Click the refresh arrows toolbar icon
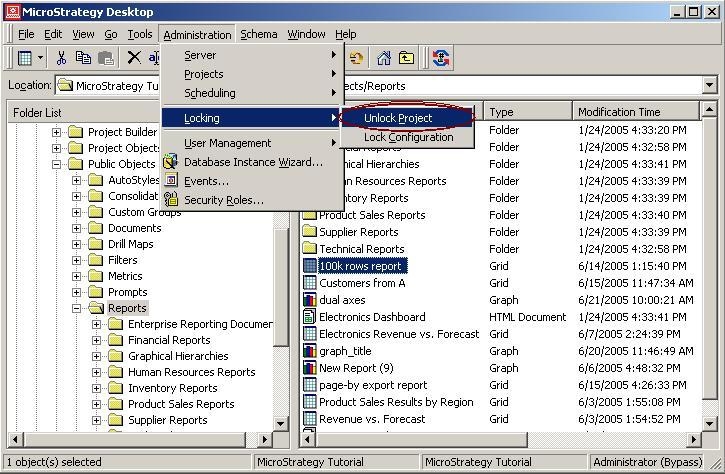Screen dimensions: 725x474 pyautogui.click(x=441, y=58)
